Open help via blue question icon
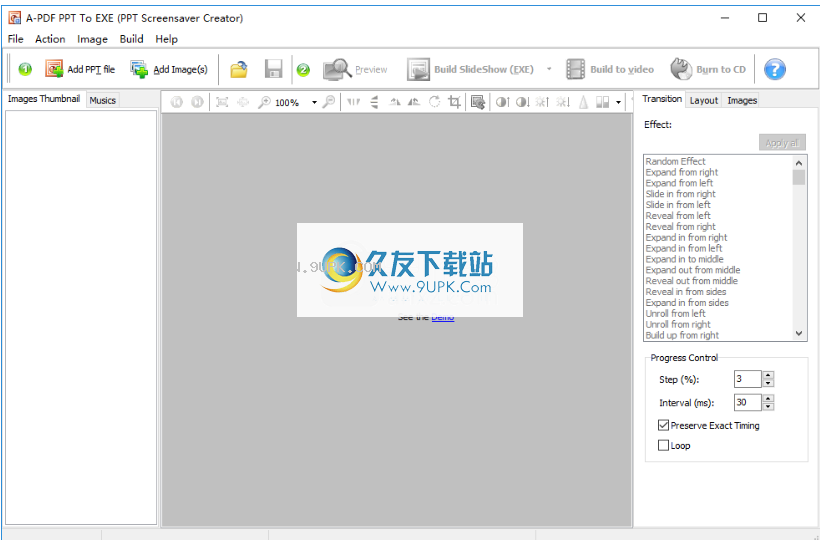This screenshot has width=820, height=540. click(x=775, y=69)
